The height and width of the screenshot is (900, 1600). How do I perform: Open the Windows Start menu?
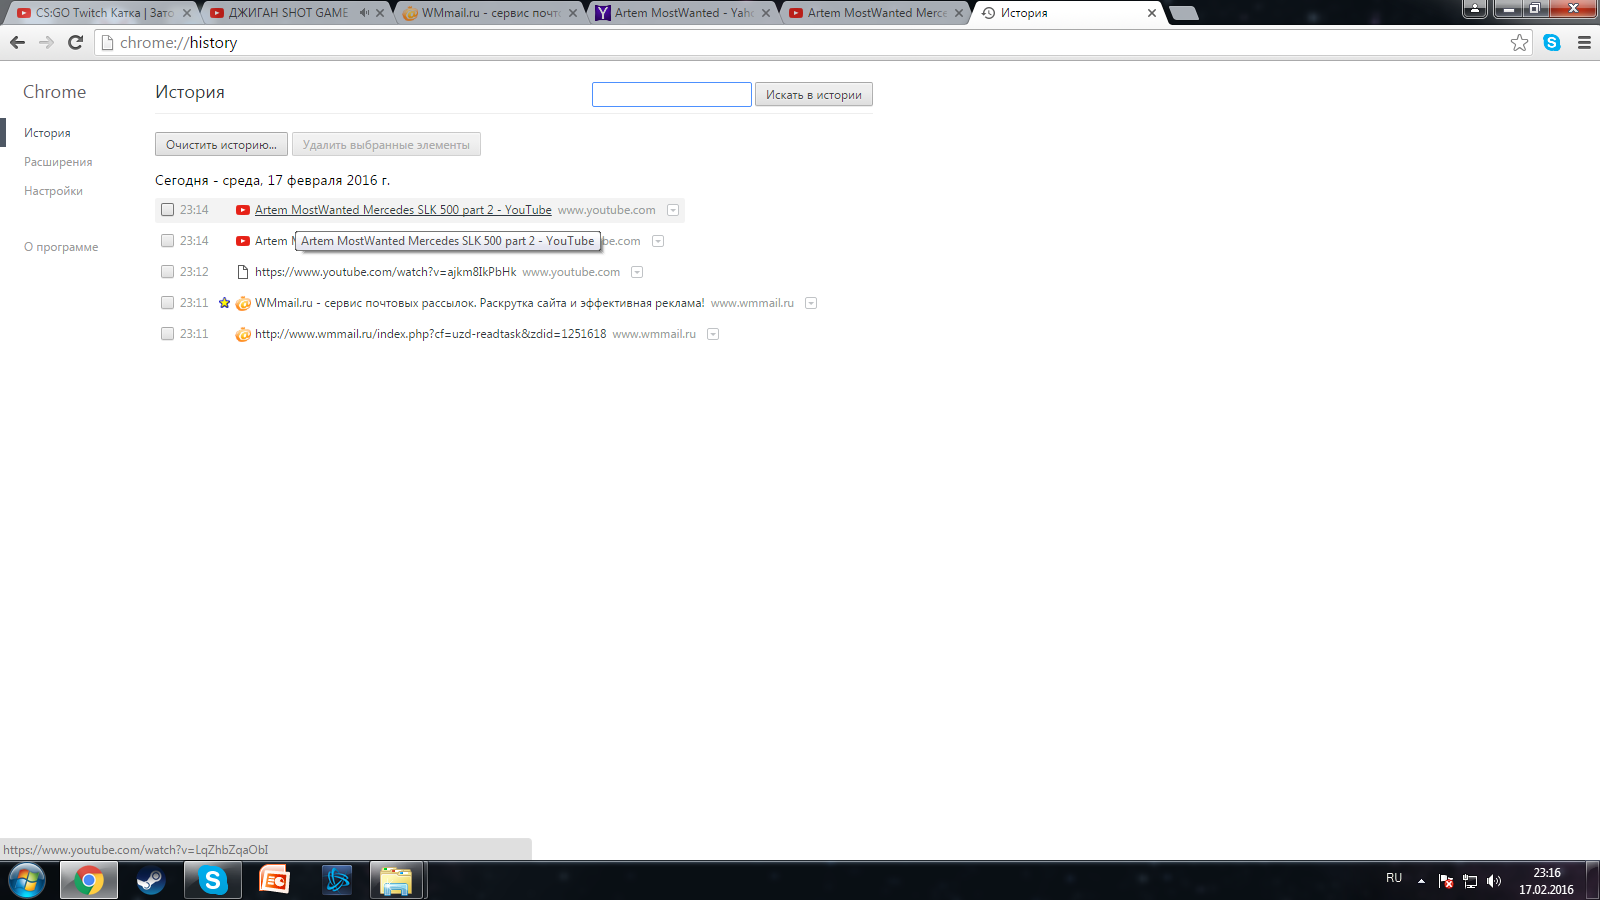[x=26, y=881]
